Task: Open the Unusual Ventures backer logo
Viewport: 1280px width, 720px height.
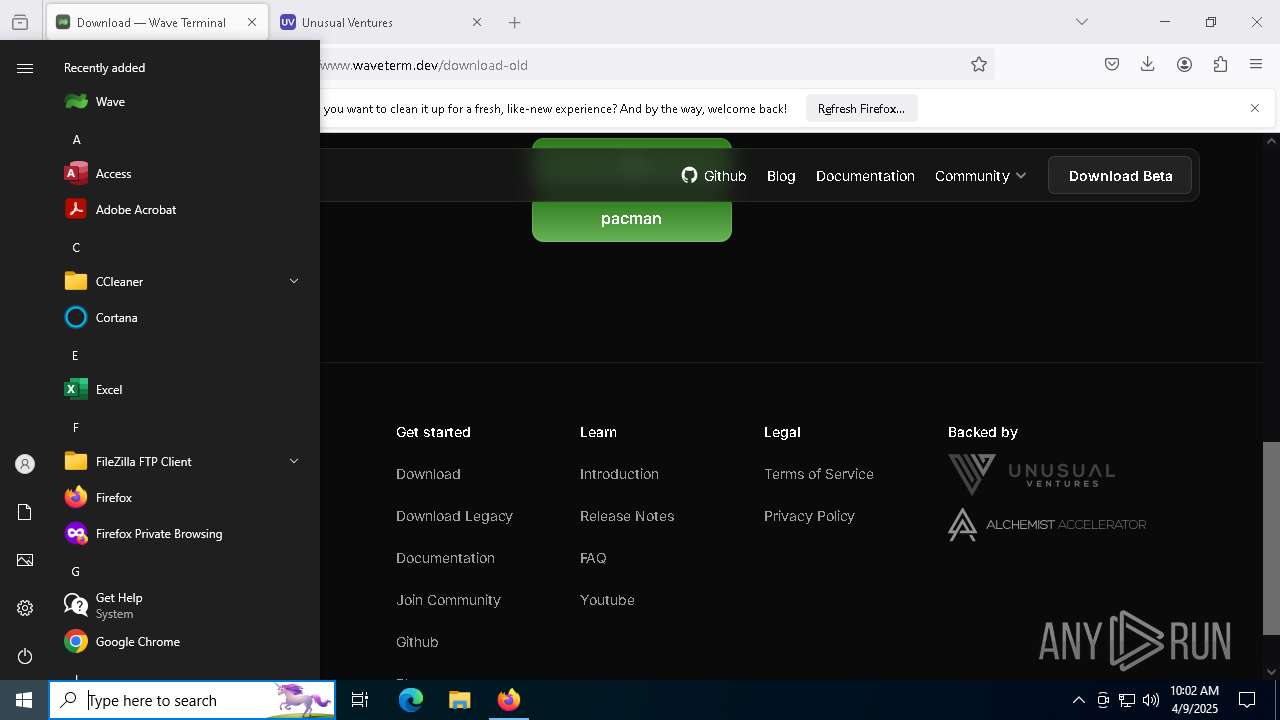Action: click(x=1031, y=475)
